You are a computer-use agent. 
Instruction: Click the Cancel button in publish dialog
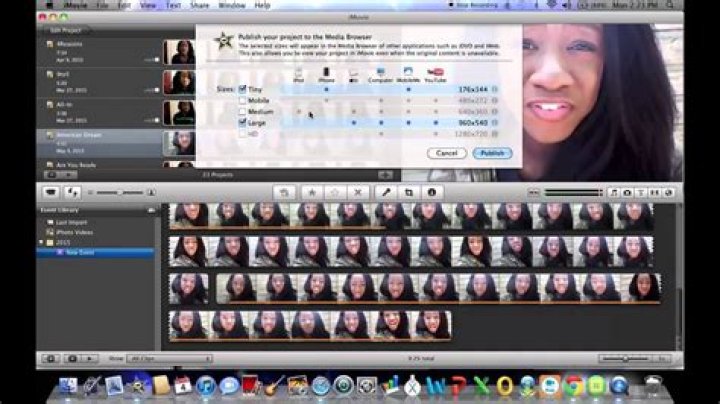(446, 153)
